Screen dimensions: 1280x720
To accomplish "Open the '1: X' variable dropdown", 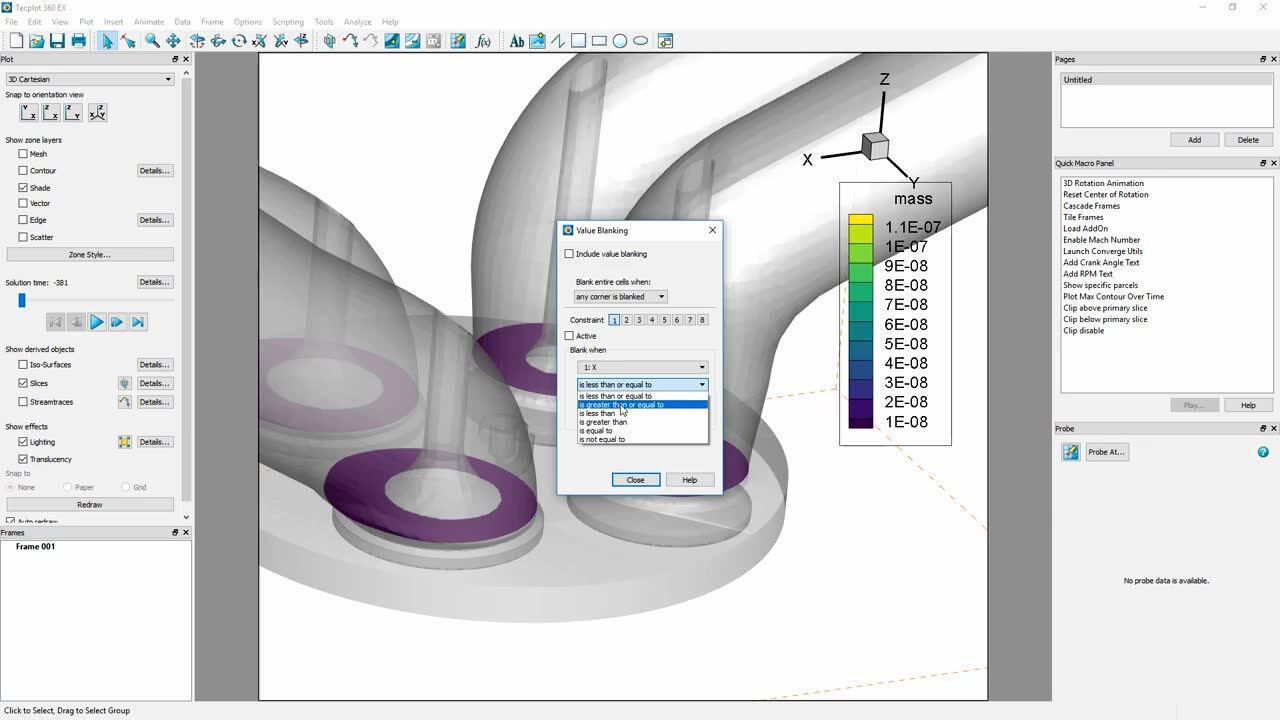I will 642,367.
